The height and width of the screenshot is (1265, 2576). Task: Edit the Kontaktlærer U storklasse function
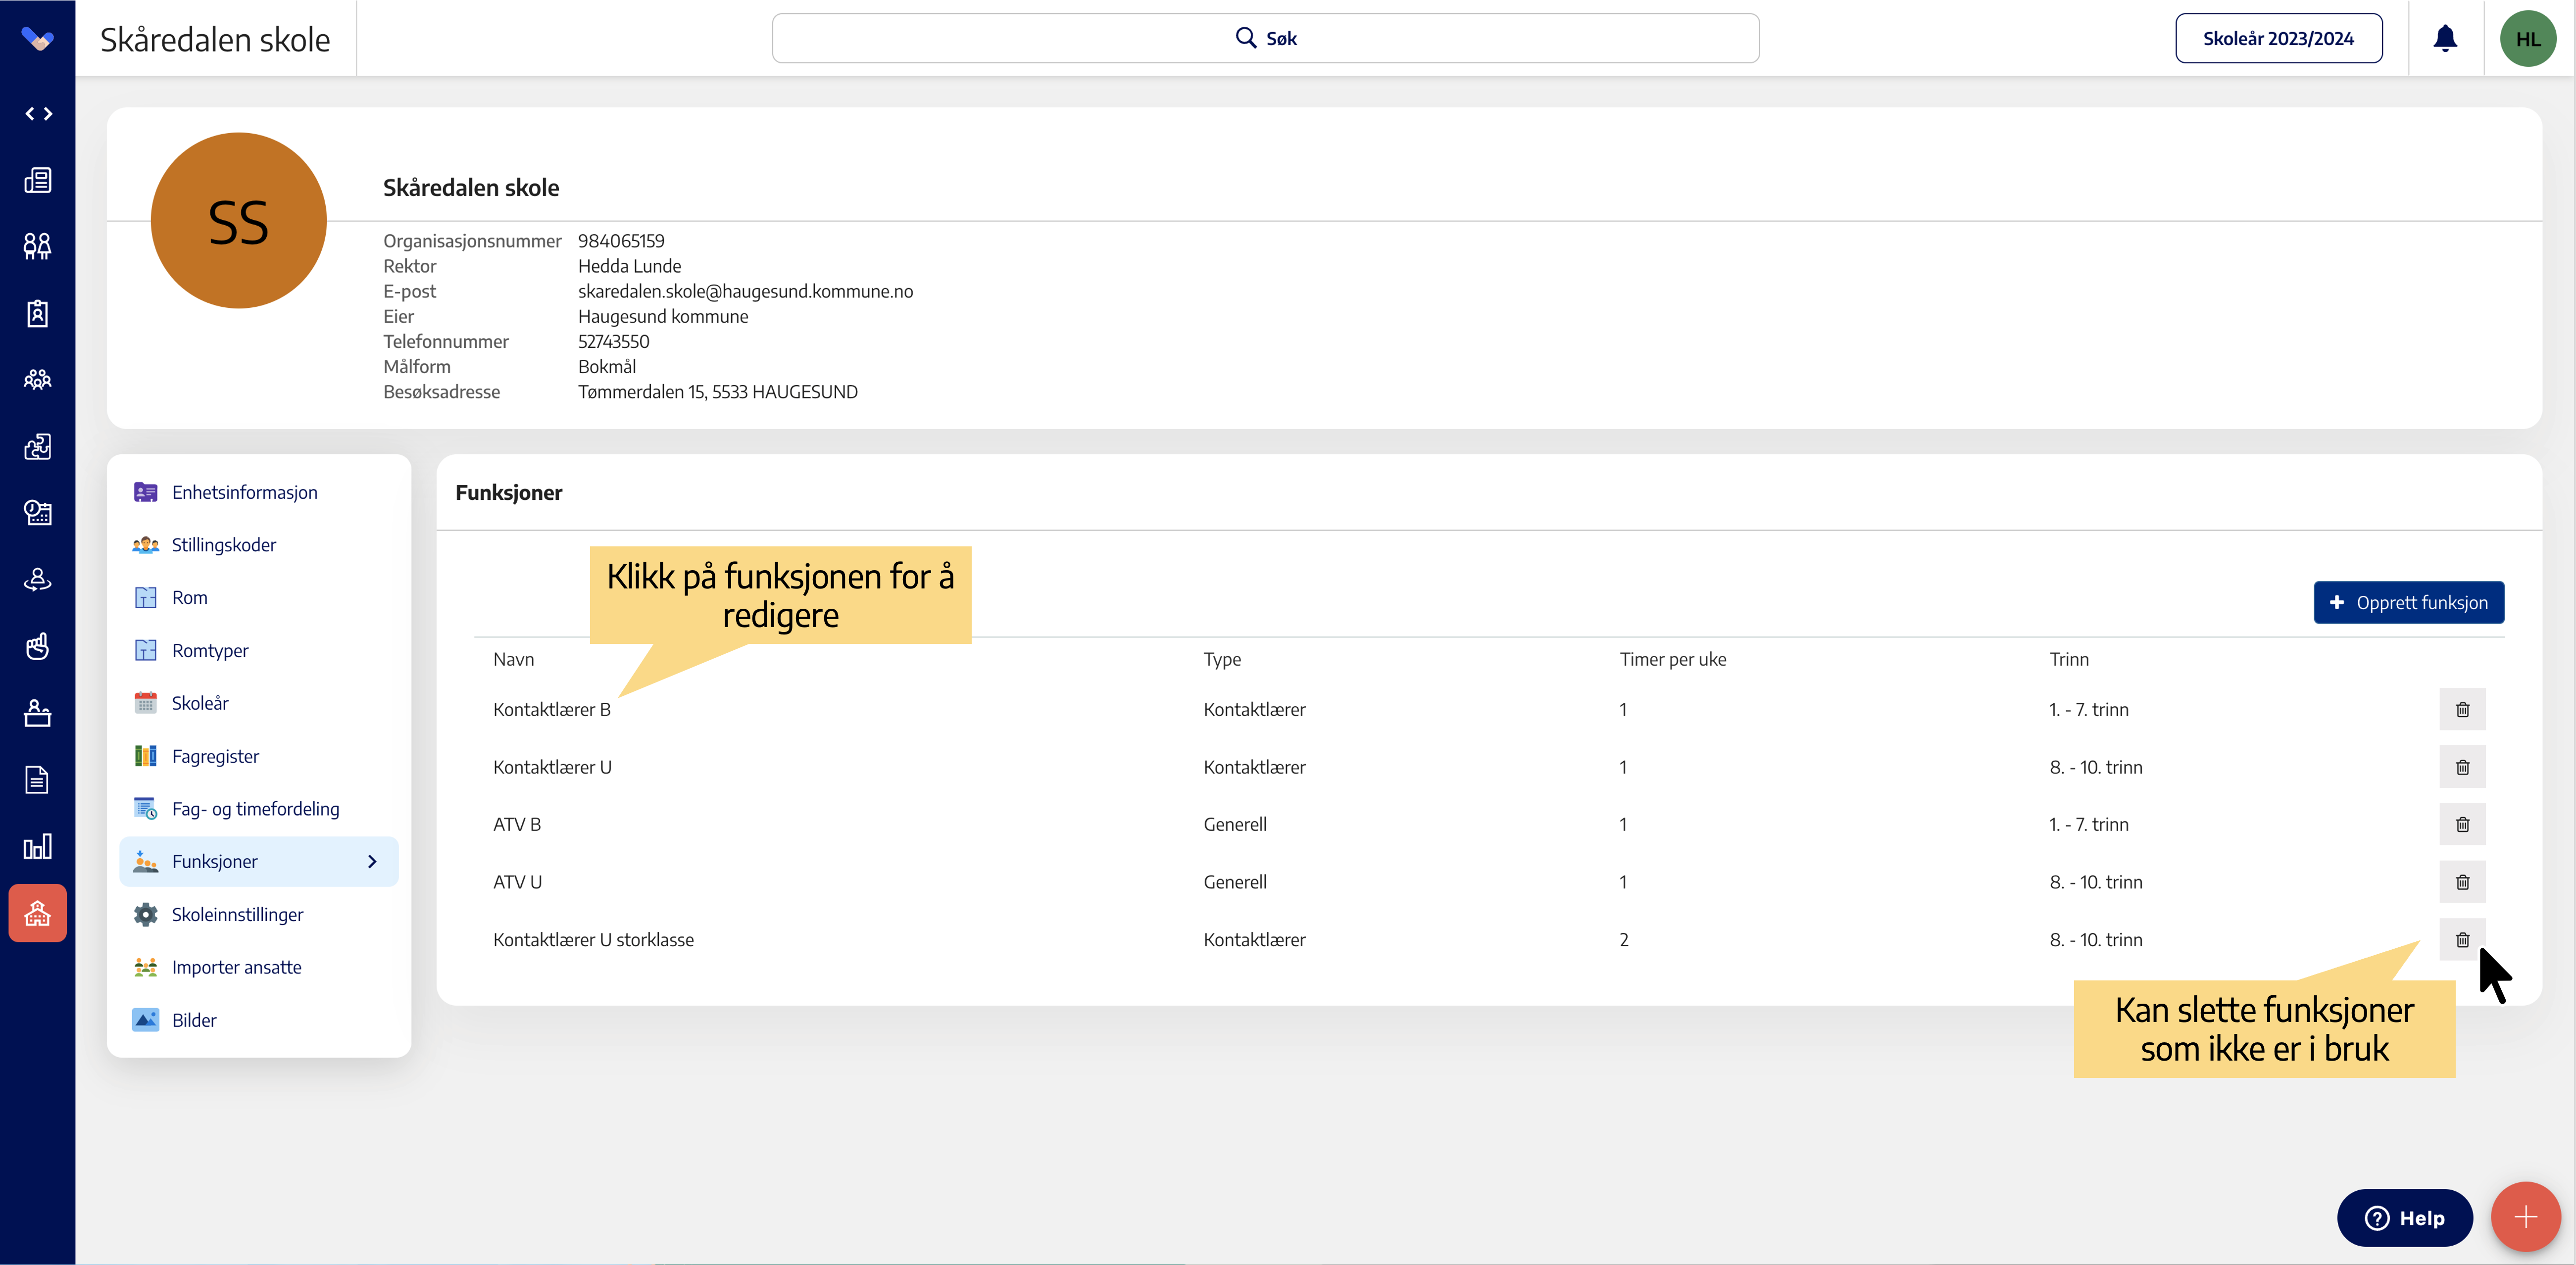pos(593,939)
